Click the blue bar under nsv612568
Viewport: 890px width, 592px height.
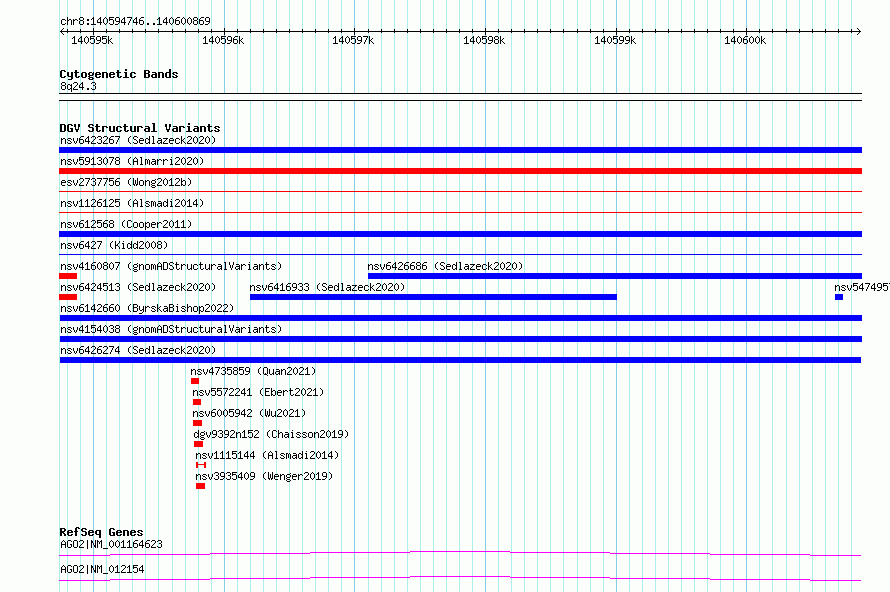pos(460,234)
